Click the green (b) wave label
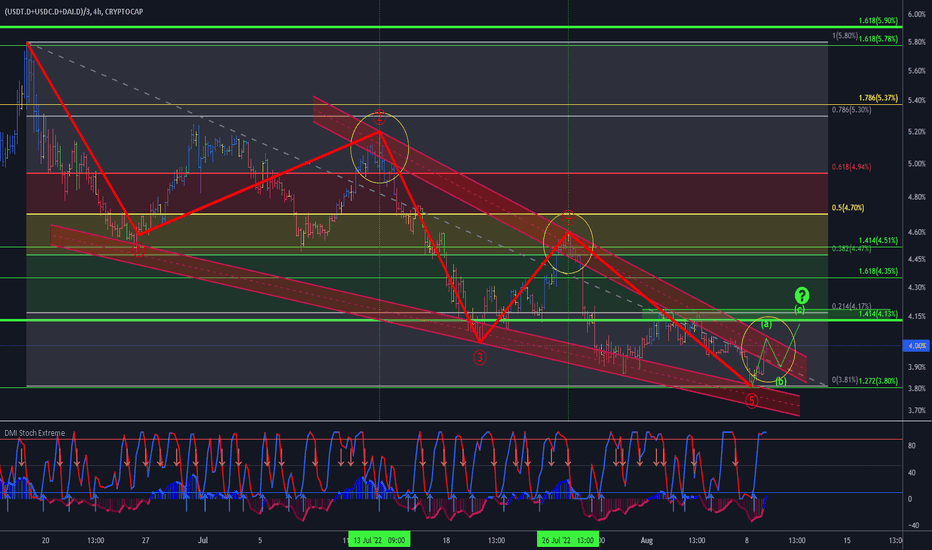 (780, 382)
